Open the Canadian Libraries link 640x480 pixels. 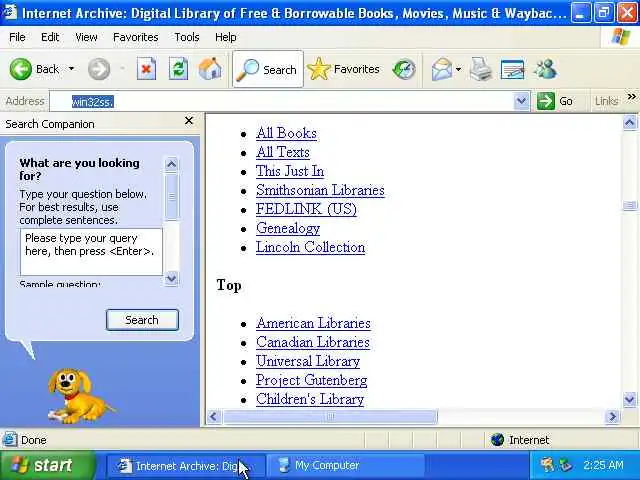[313, 342]
